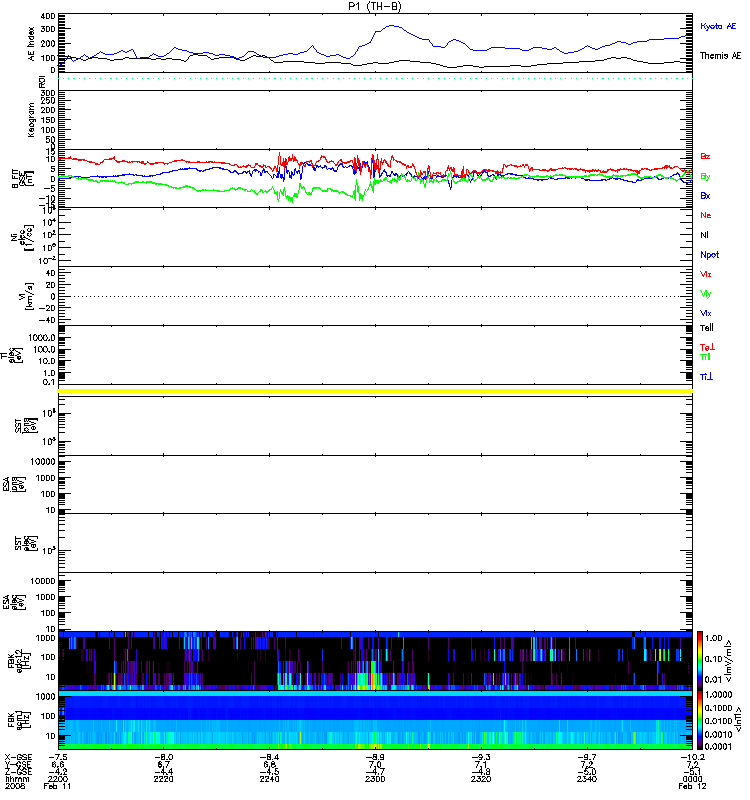Click the 0000 time tick label
This screenshot has height=800, width=750.
692,779
